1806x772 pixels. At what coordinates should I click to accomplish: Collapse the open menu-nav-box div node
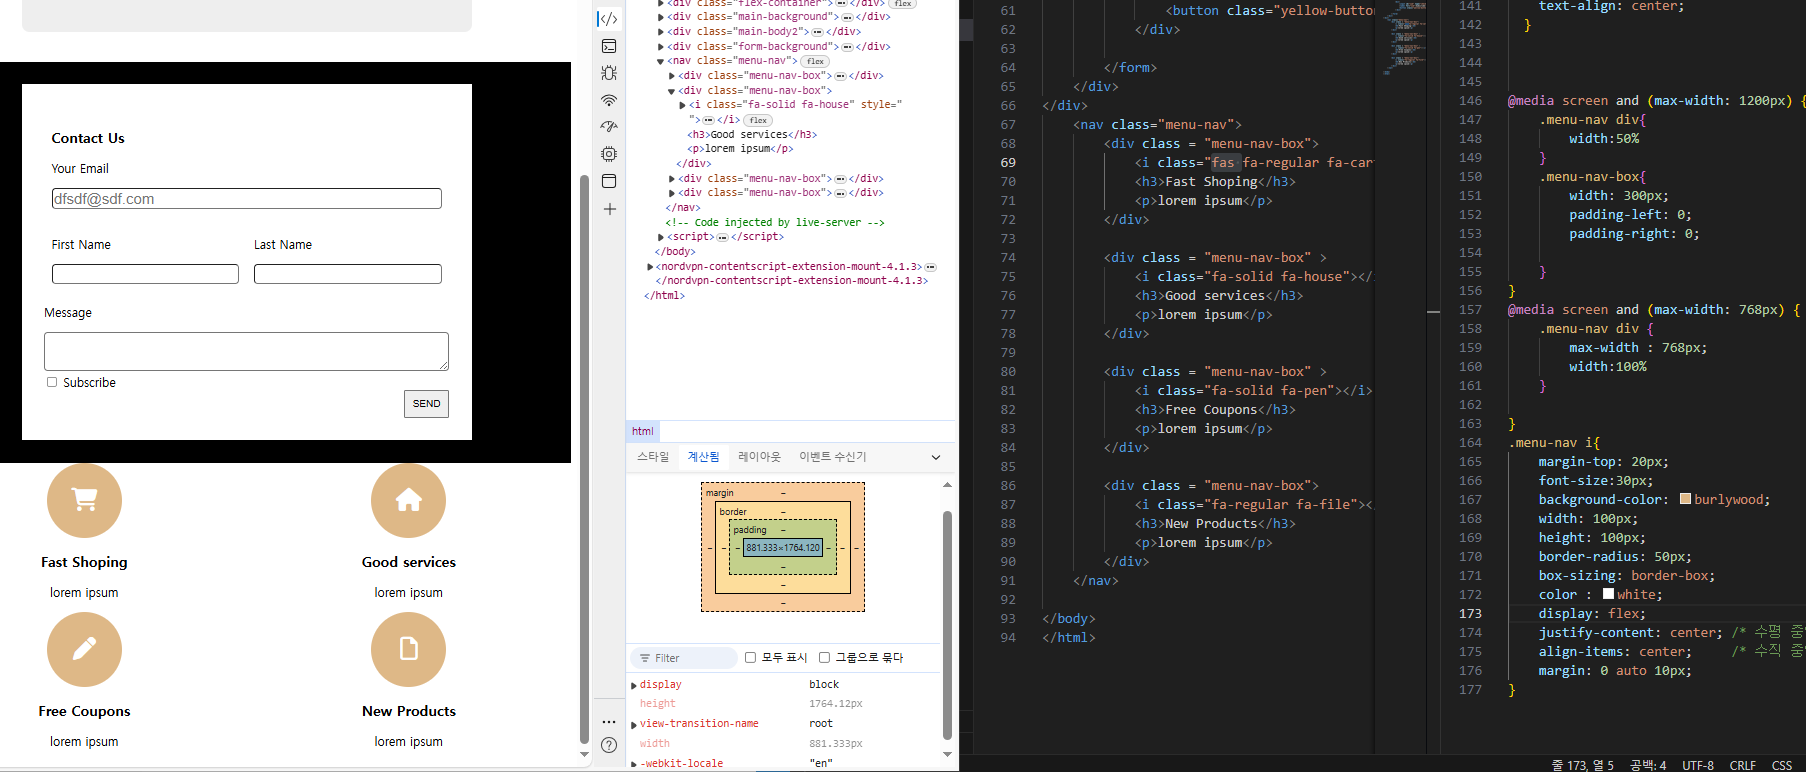coord(671,91)
